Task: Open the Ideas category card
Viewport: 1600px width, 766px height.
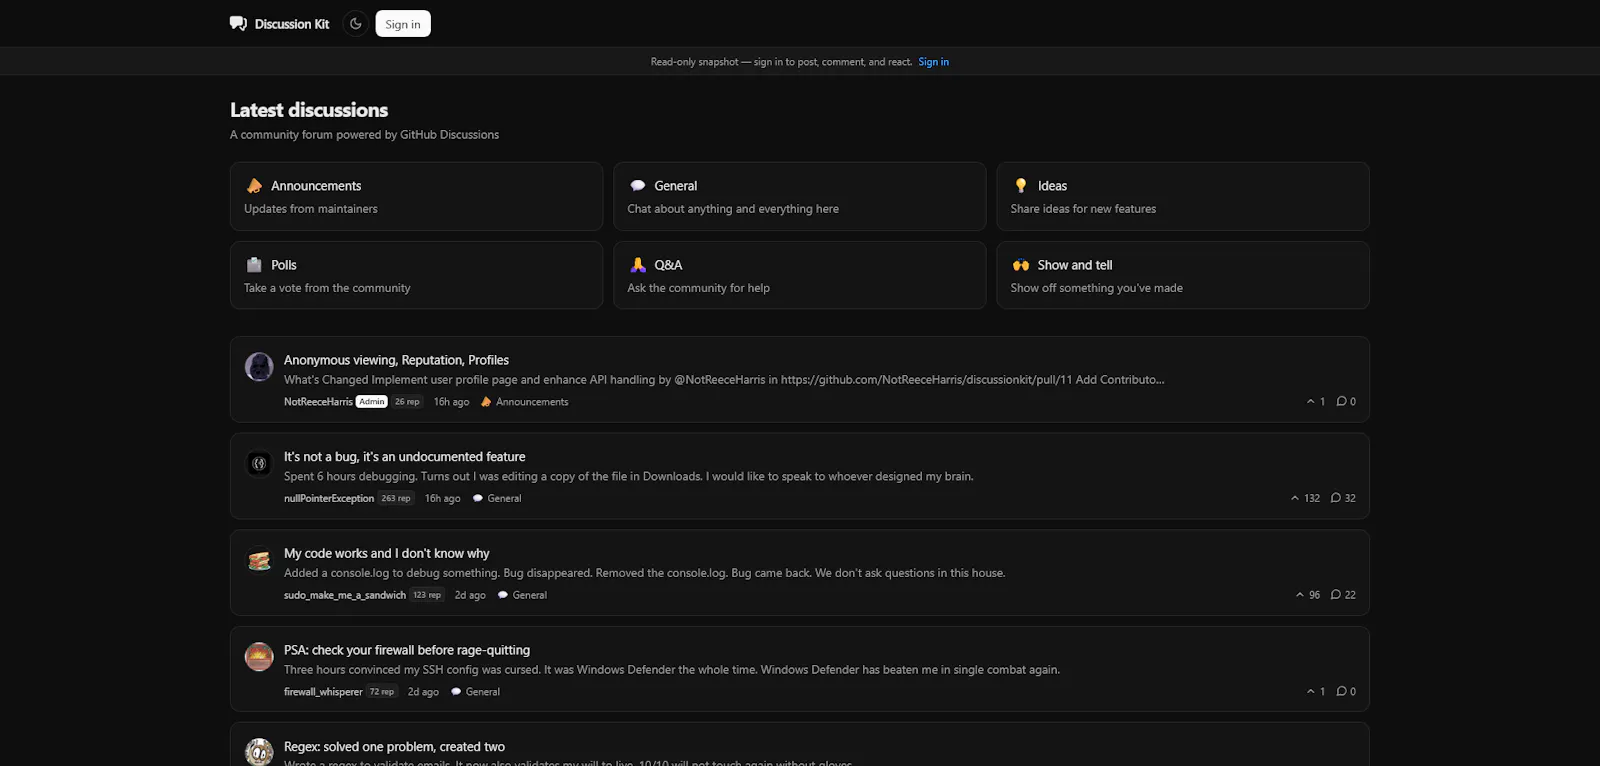Action: [x=1183, y=197]
